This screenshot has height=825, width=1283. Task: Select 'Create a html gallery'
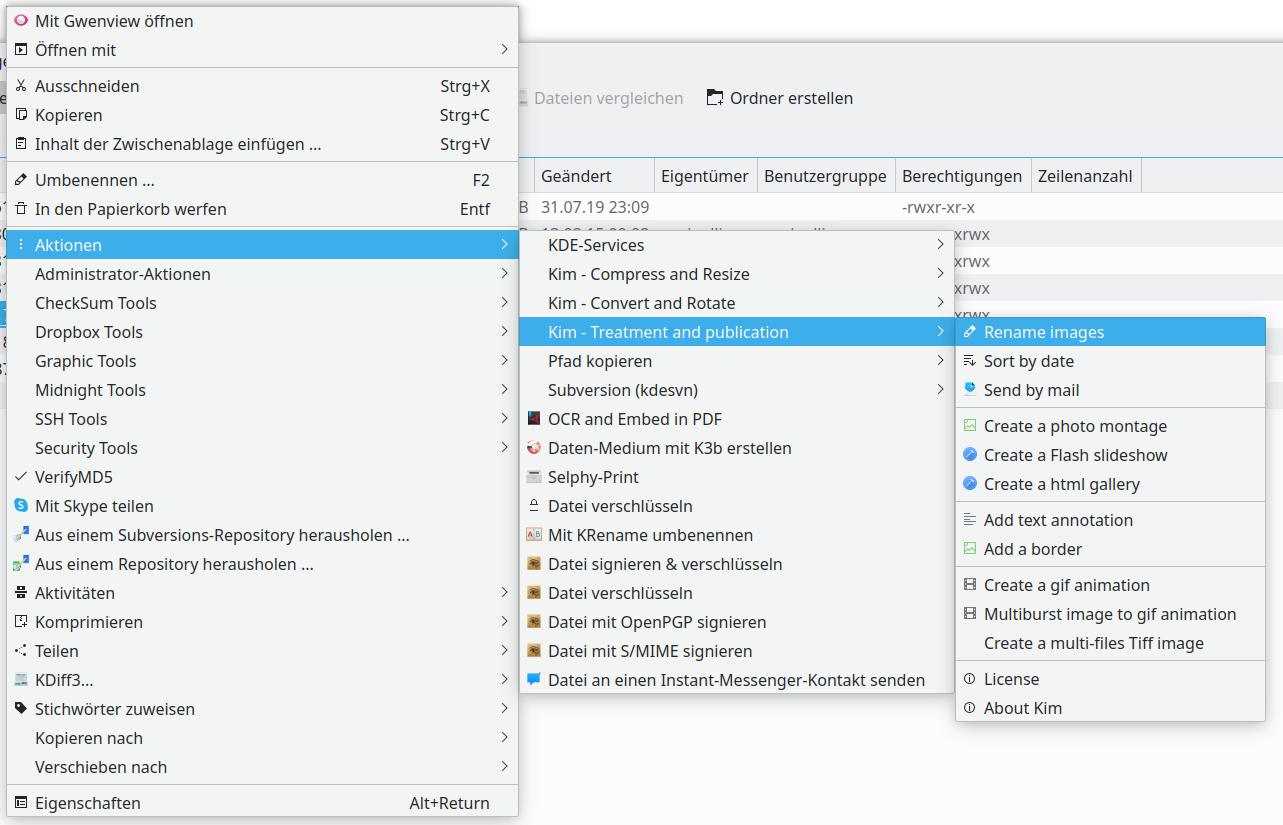pos(1110,484)
